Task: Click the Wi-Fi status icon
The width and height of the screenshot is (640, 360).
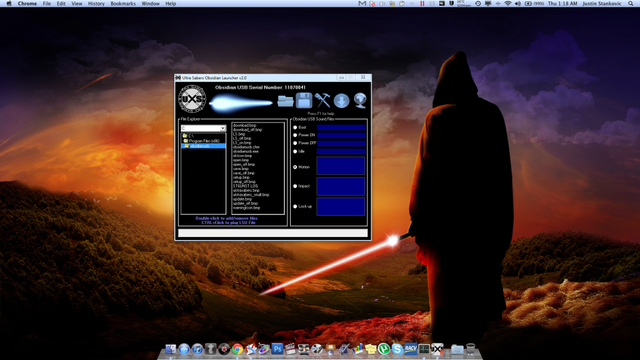Action: tap(508, 3)
